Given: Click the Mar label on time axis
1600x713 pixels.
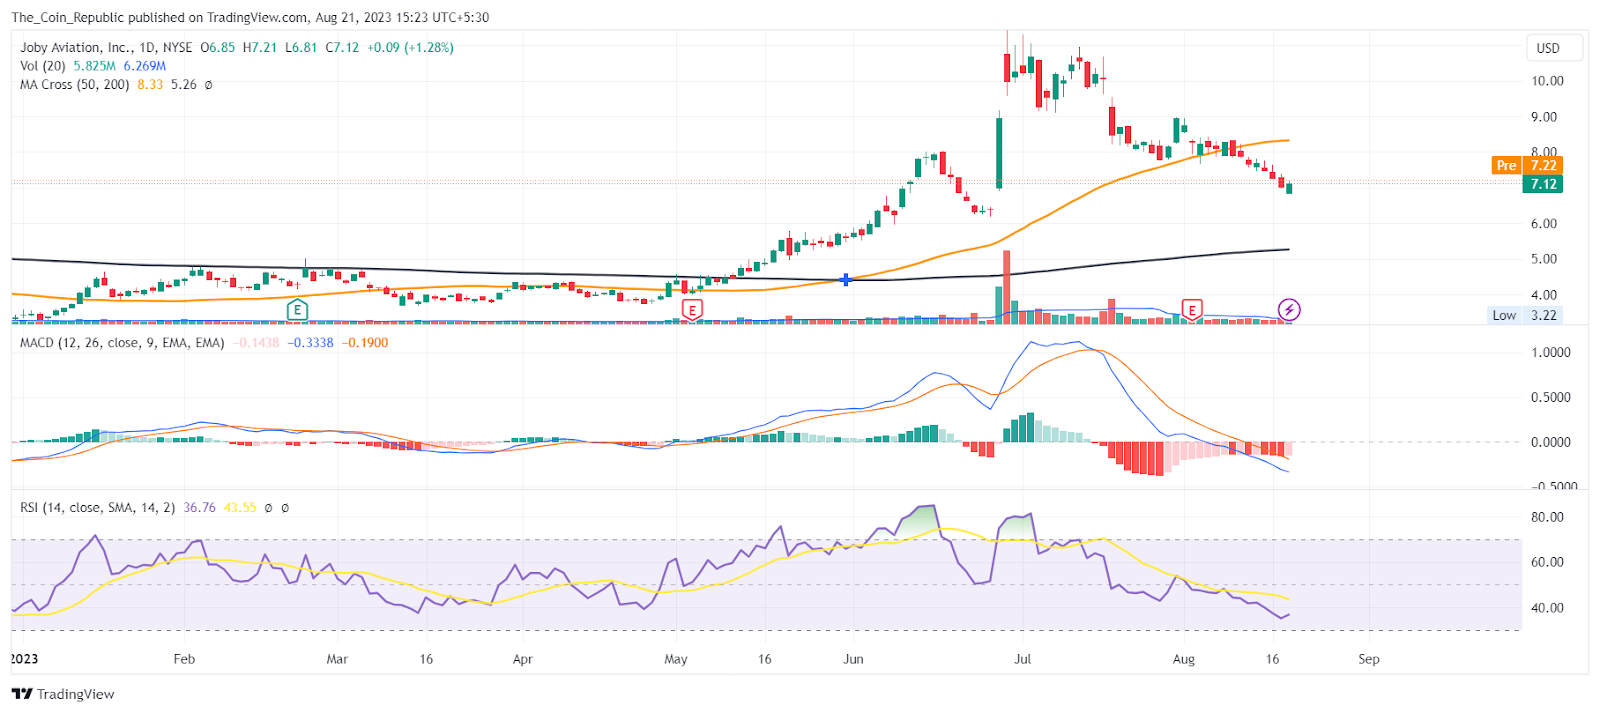Looking at the screenshot, I should 337,659.
